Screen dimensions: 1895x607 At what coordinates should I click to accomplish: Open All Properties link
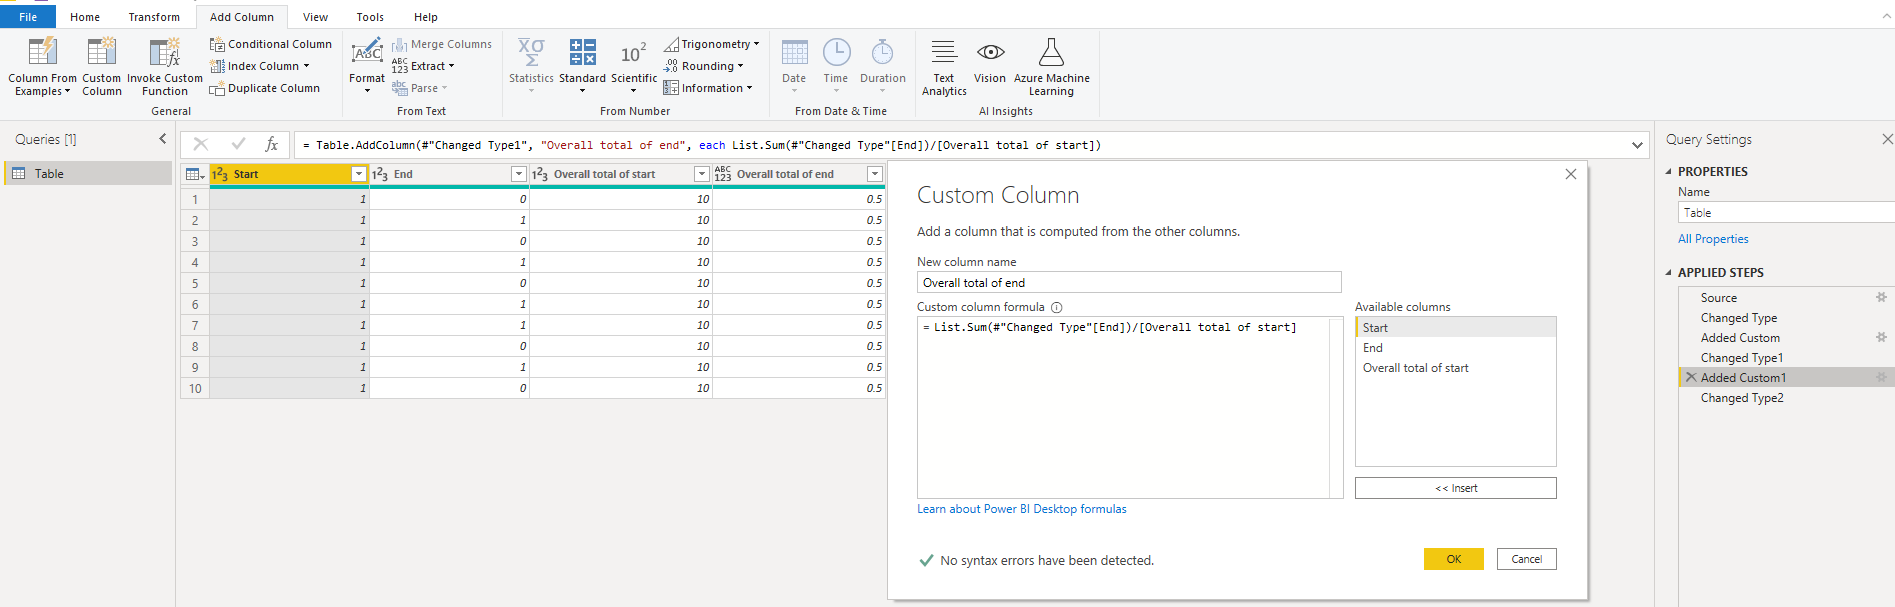pyautogui.click(x=1713, y=239)
